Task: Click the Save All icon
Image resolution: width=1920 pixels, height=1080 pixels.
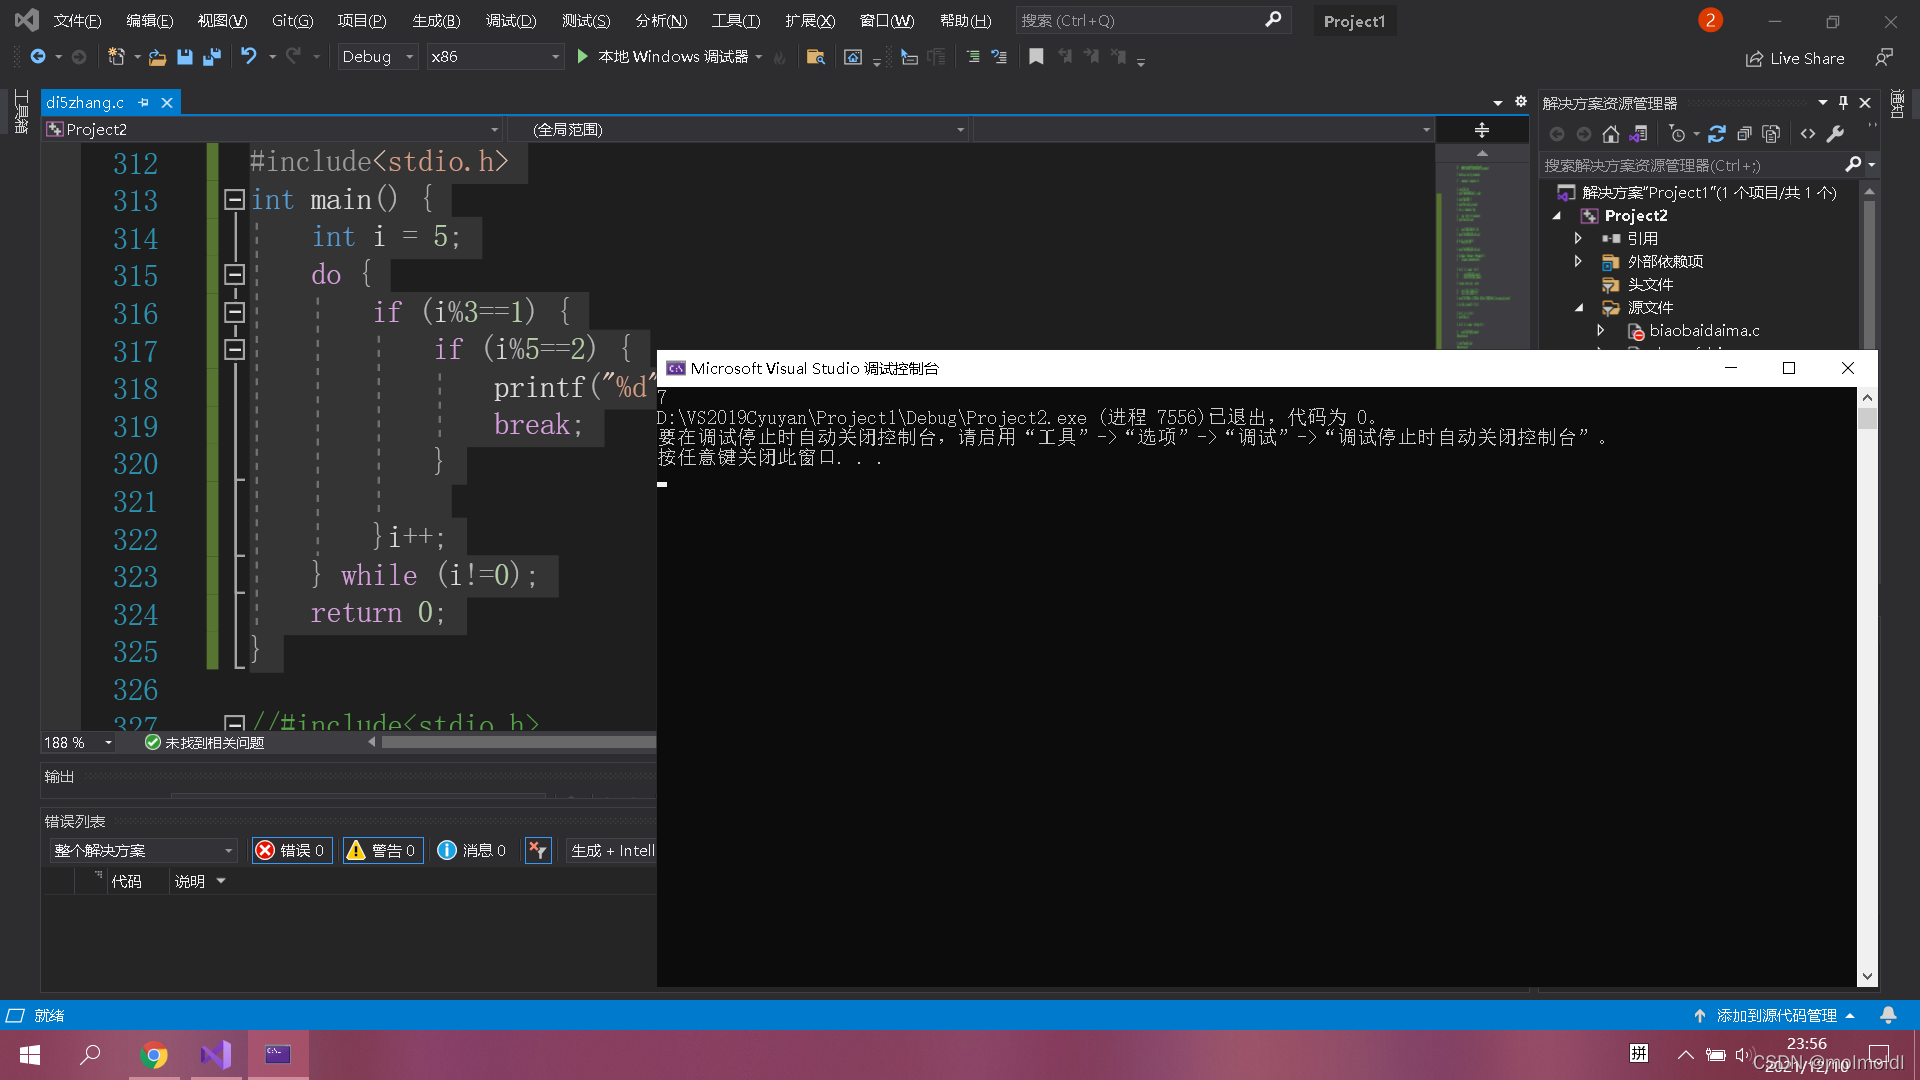Action: pos(211,57)
